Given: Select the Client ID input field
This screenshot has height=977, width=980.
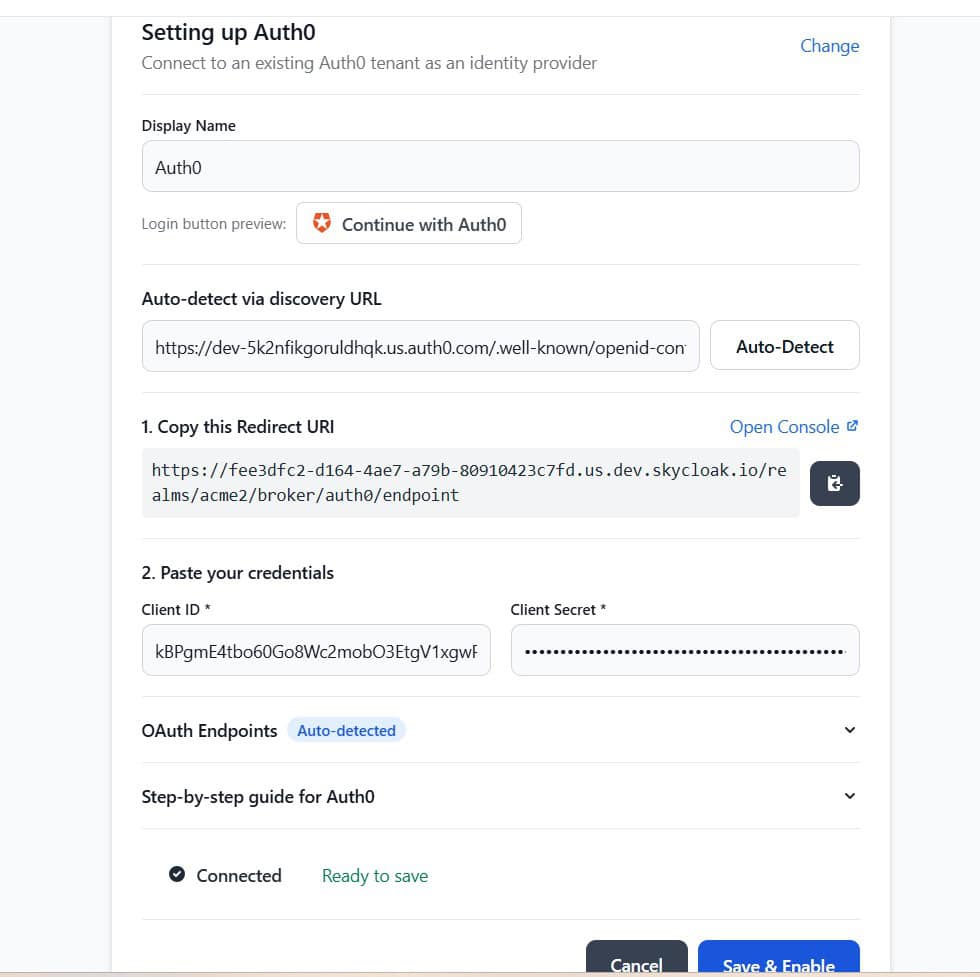Looking at the screenshot, I should click(316, 651).
